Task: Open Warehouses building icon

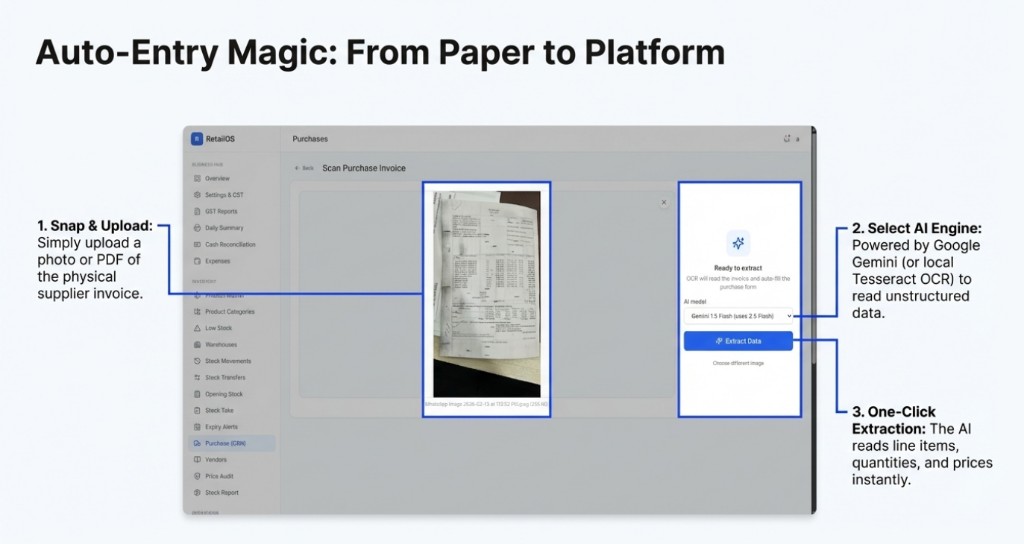Action: pyautogui.click(x=197, y=344)
